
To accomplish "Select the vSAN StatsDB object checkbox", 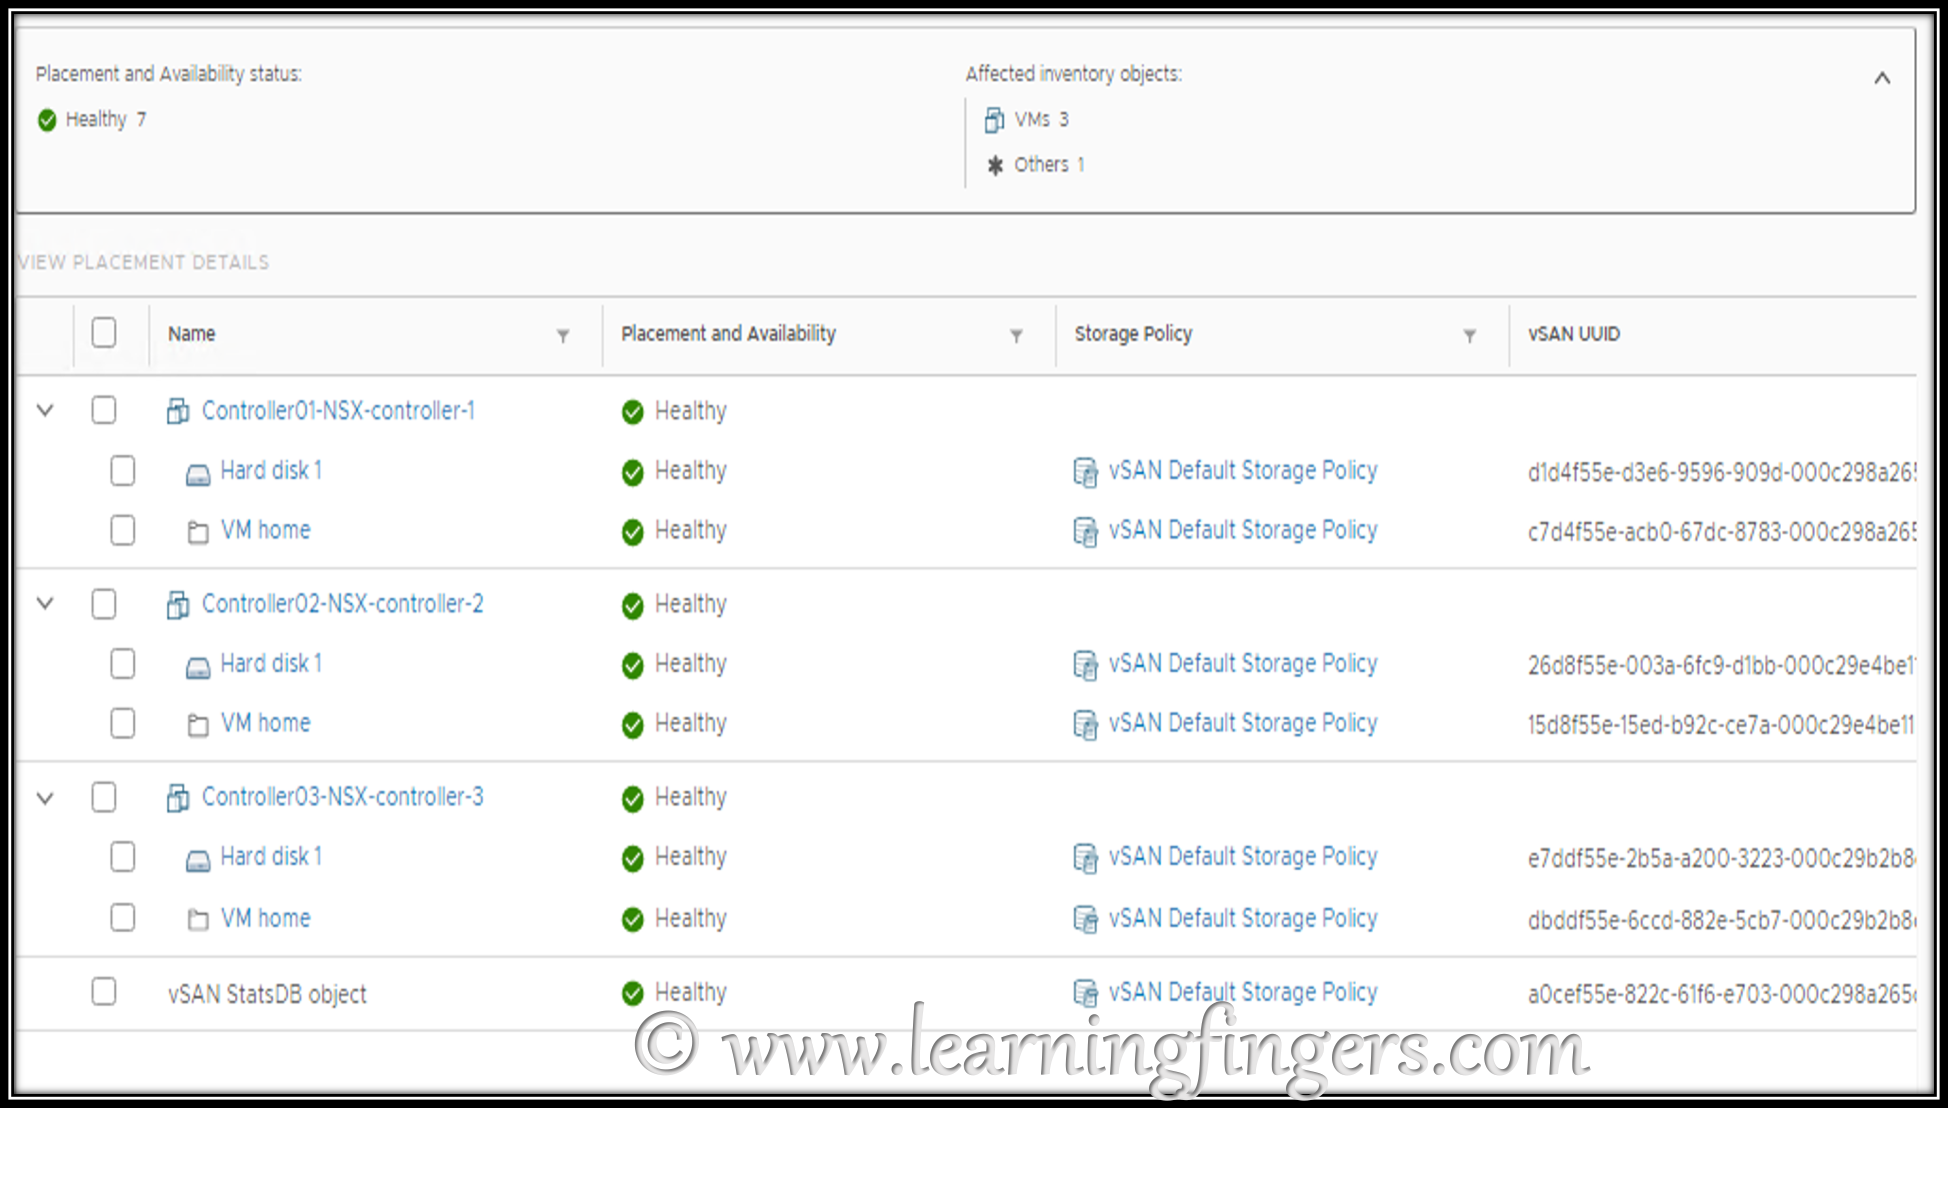I will [x=104, y=992].
